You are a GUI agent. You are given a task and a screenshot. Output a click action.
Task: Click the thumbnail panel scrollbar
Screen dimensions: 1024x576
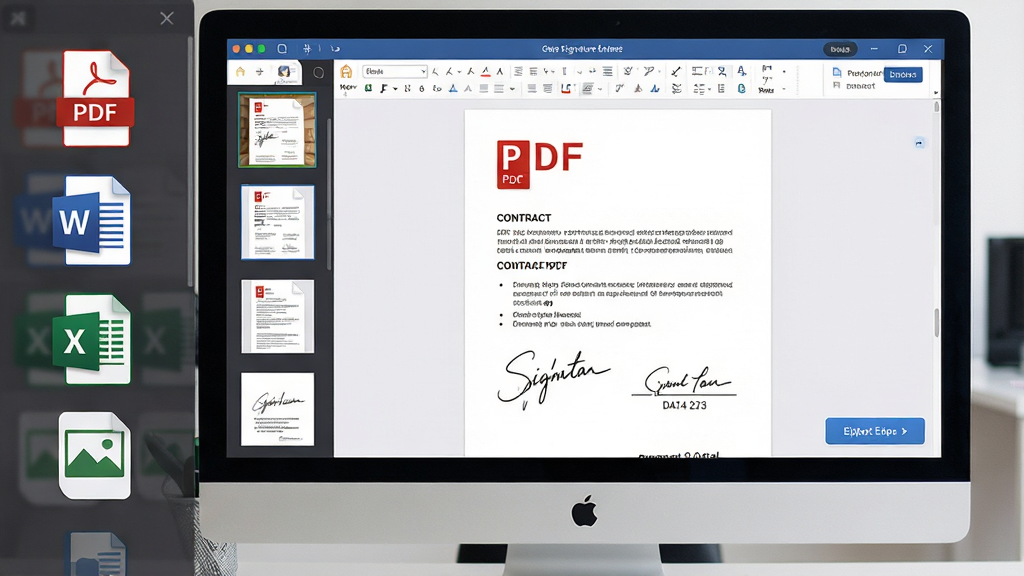(328, 195)
